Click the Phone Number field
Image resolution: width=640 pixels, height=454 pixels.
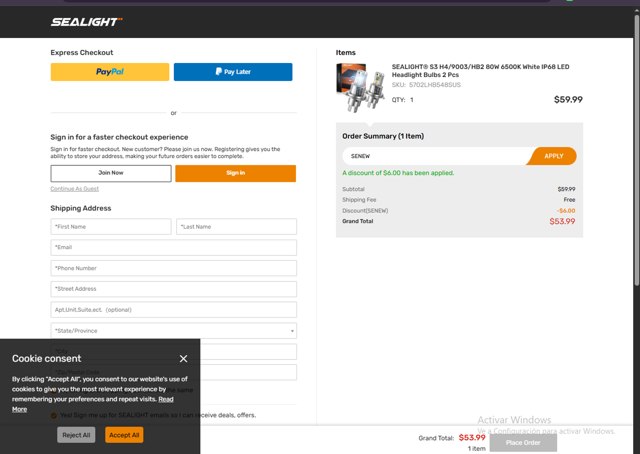coord(173,268)
